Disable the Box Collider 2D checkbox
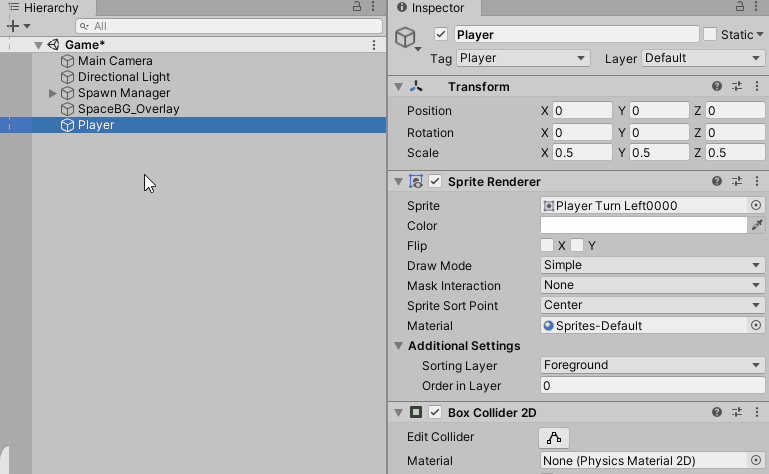The width and height of the screenshot is (769, 474). [435, 412]
